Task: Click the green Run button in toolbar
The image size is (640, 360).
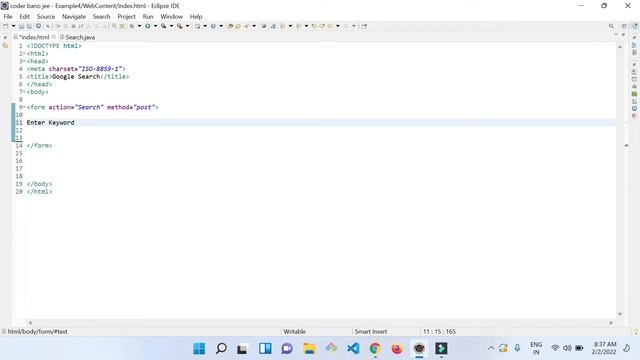Action: (147, 26)
